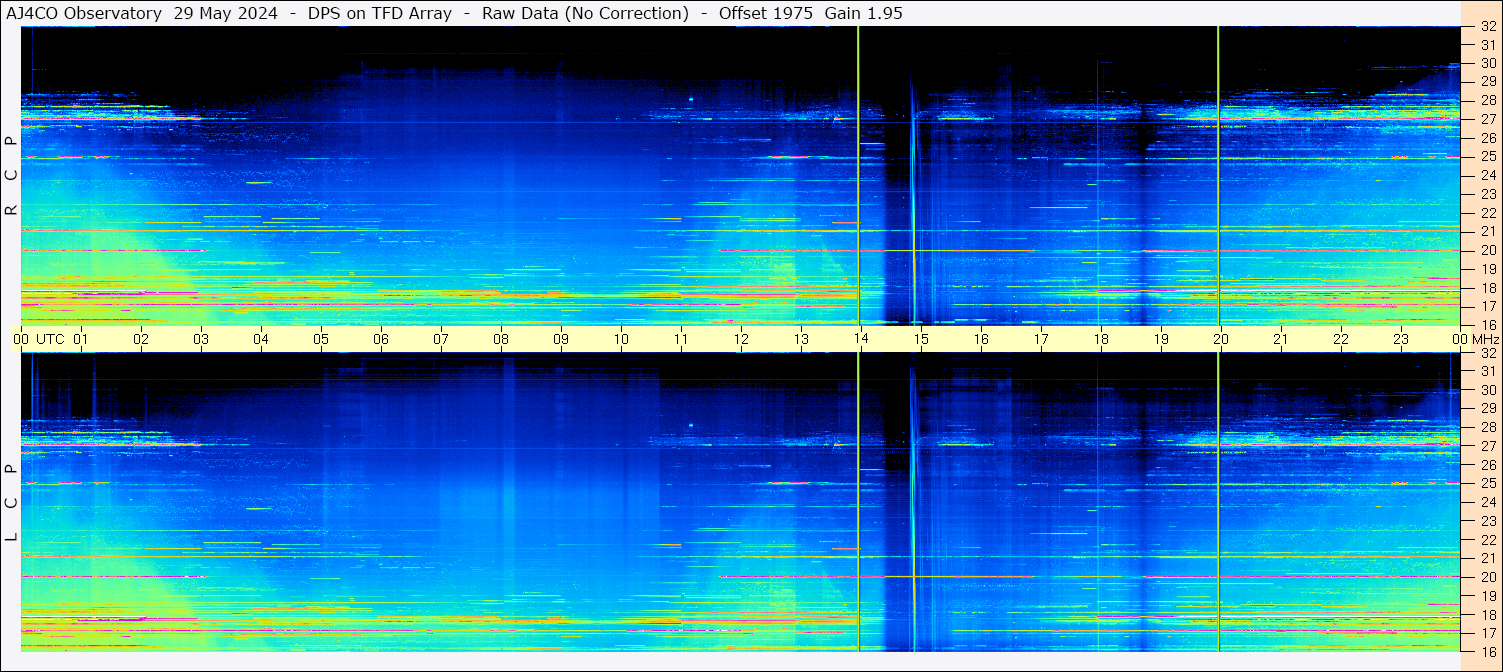This screenshot has width=1503, height=672.
Task: Select hour "20" on the UTC time axis
Action: (x=1221, y=339)
